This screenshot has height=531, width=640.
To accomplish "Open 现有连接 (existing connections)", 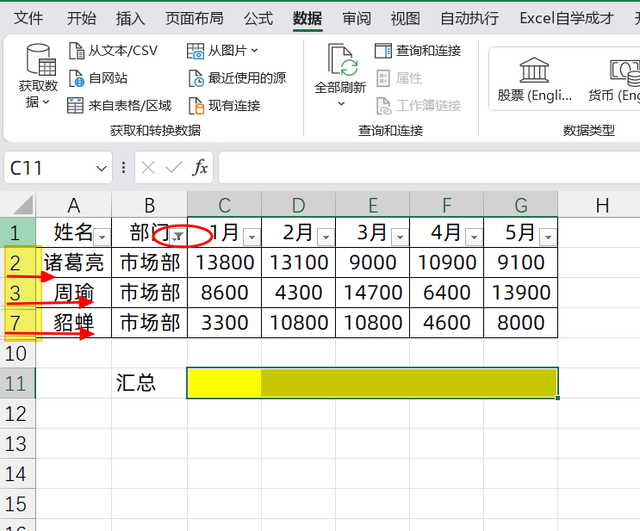I will 224,106.
